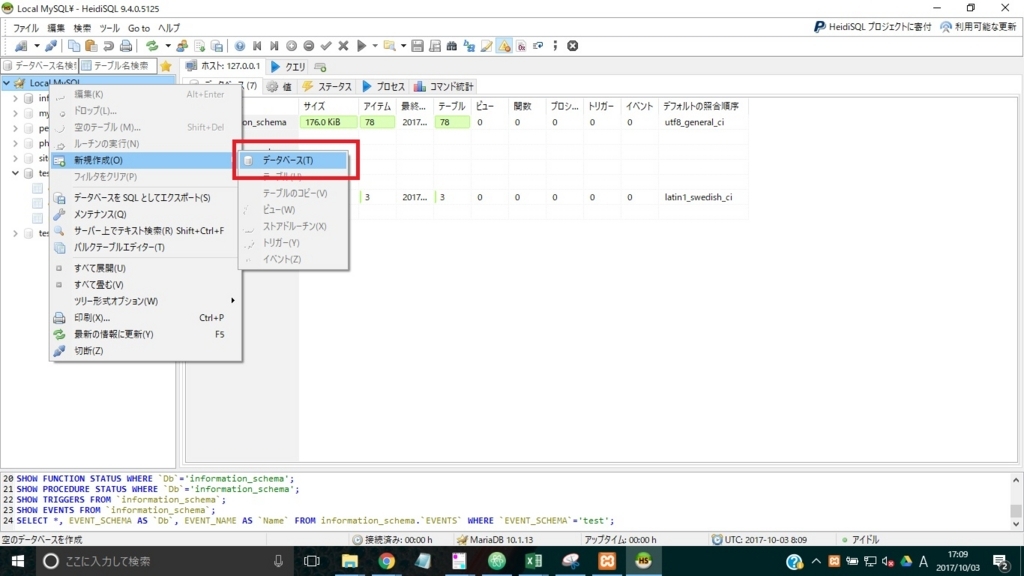Toggle the warning triangle toolbar button
The image size is (1024, 576).
(504, 46)
